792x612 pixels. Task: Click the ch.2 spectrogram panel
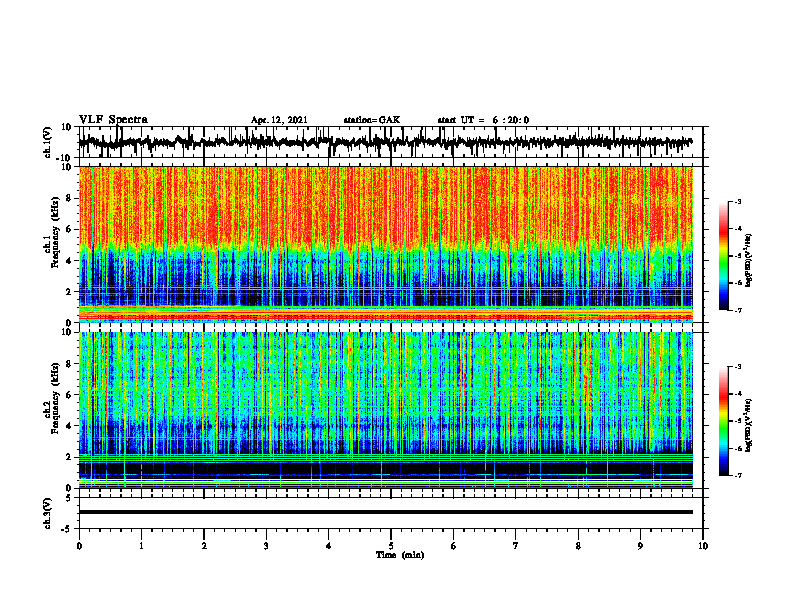pos(385,410)
